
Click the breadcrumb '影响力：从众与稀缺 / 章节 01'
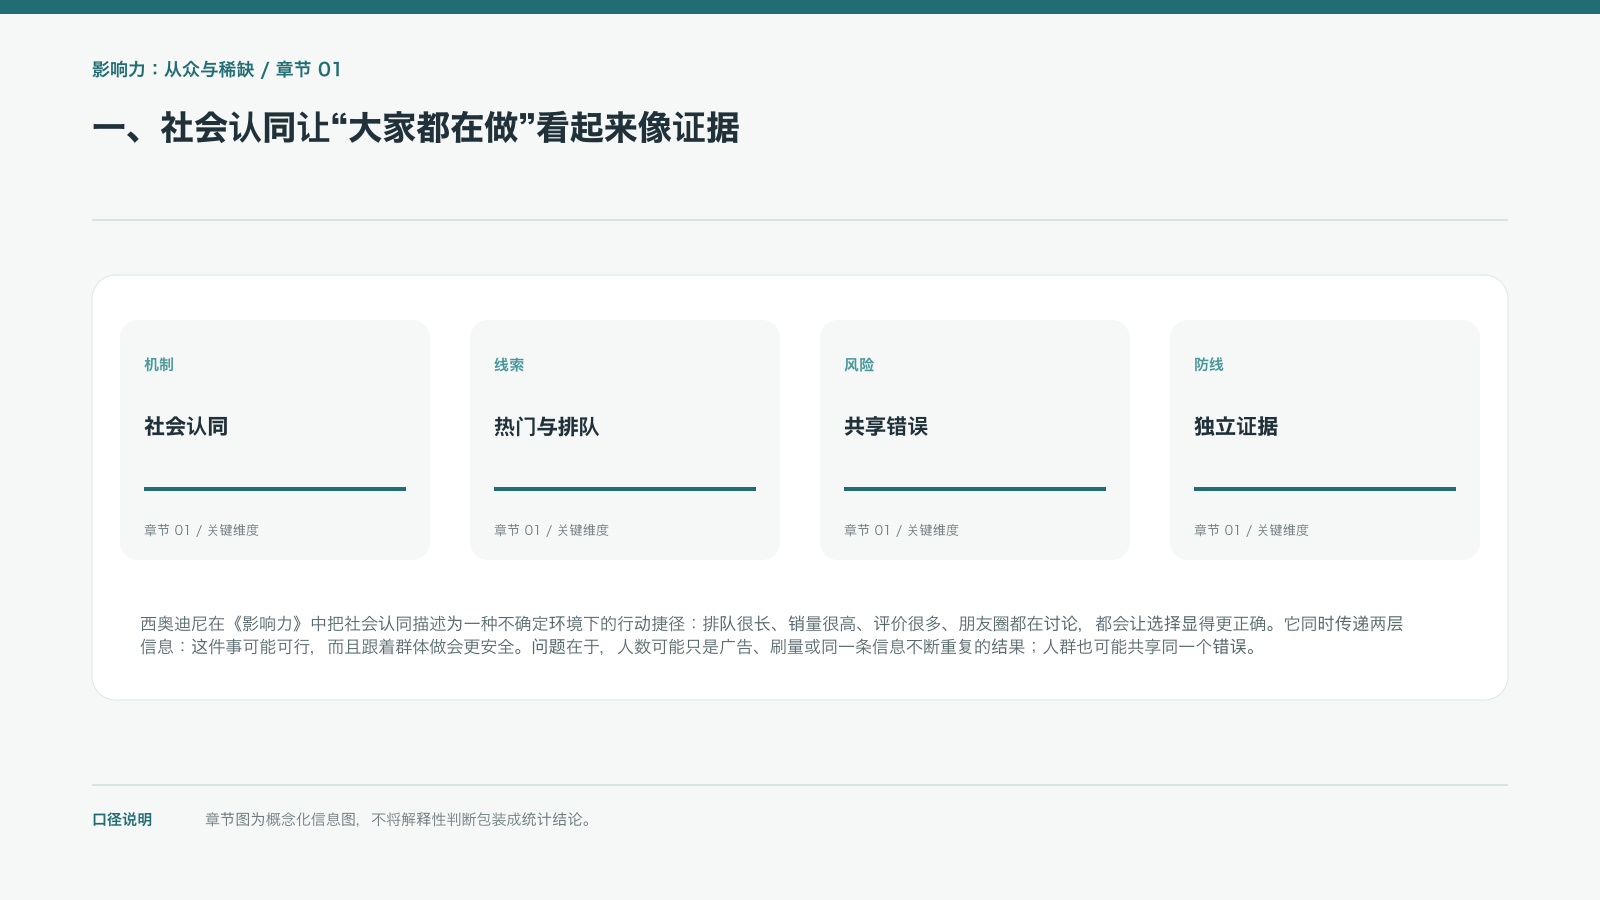pyautogui.click(x=217, y=69)
